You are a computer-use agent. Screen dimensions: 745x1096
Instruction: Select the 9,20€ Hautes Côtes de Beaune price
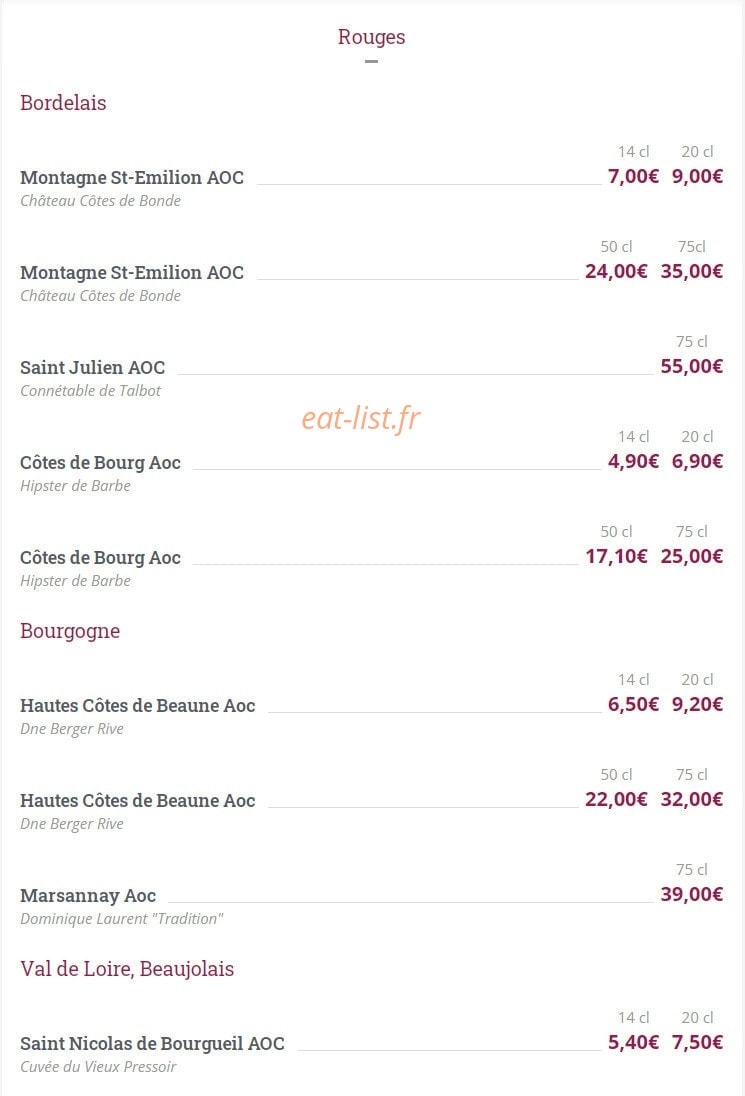click(697, 705)
